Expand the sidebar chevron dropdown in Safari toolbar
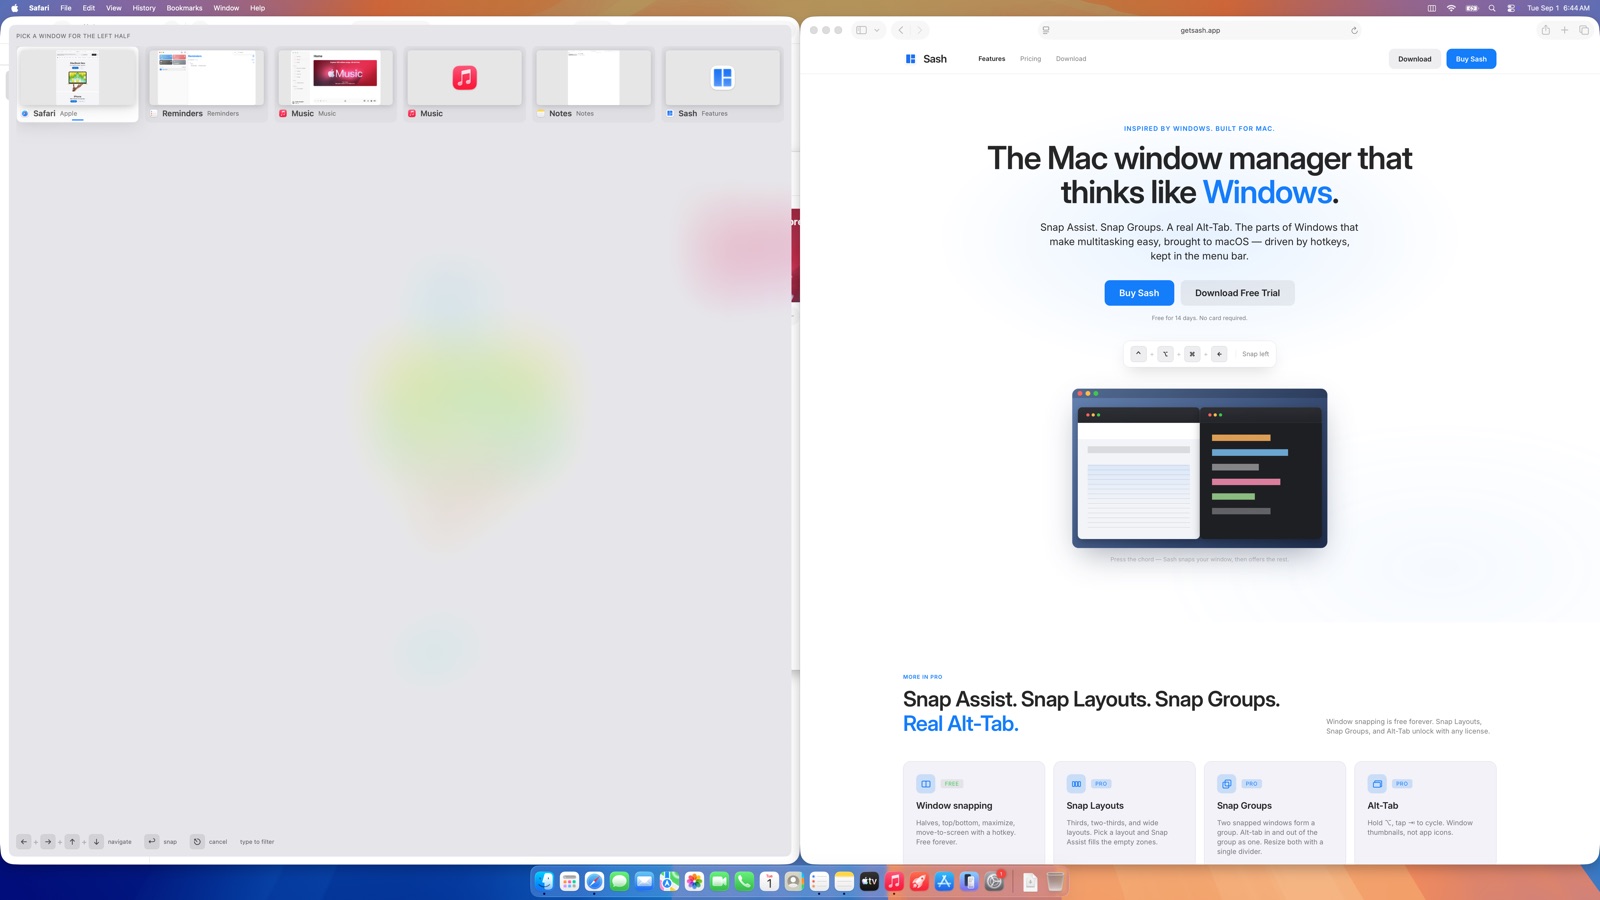Image resolution: width=1600 pixels, height=900 pixels. [x=877, y=30]
